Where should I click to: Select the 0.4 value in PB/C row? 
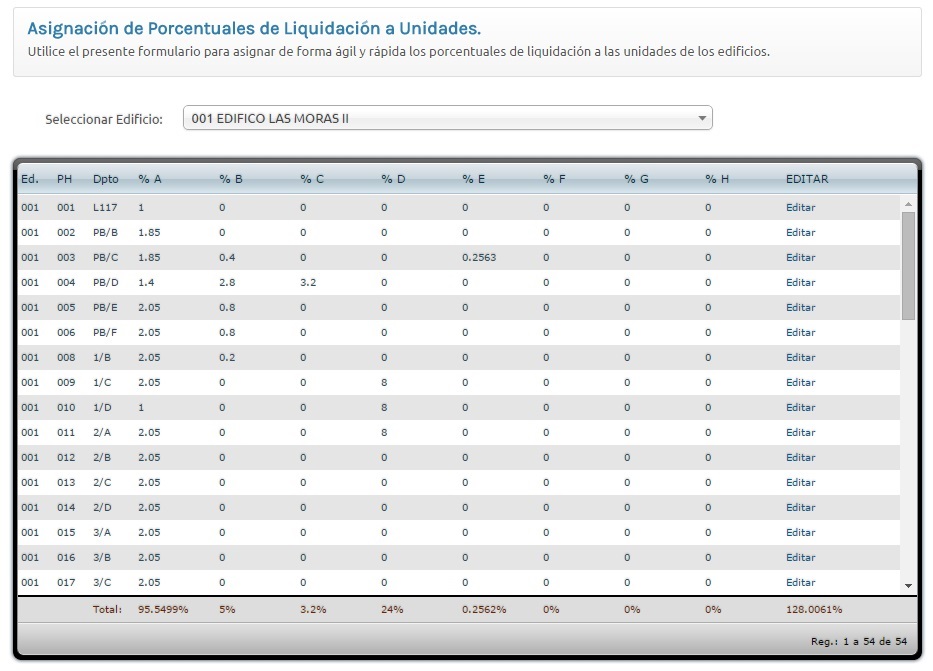pyautogui.click(x=227, y=258)
